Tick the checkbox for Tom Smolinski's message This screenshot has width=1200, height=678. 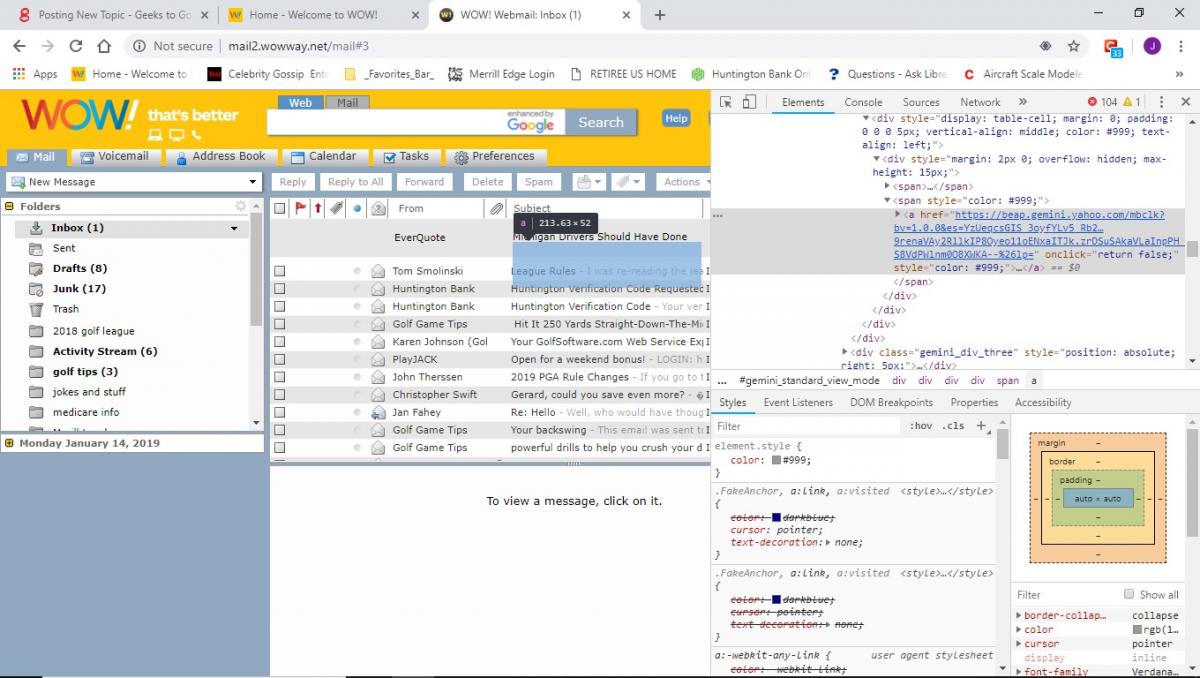280,271
